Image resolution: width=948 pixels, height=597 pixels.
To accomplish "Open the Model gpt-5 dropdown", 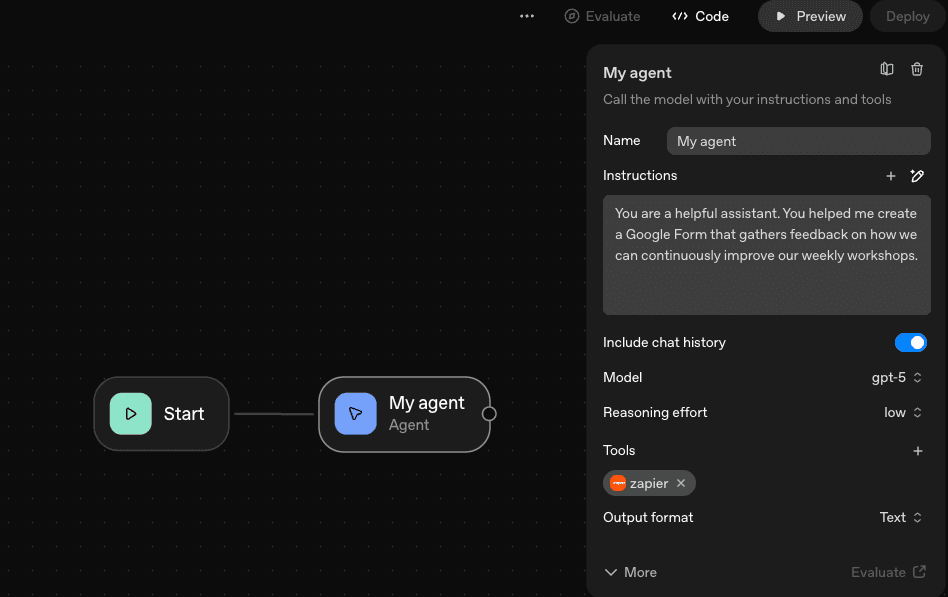I will coord(897,377).
